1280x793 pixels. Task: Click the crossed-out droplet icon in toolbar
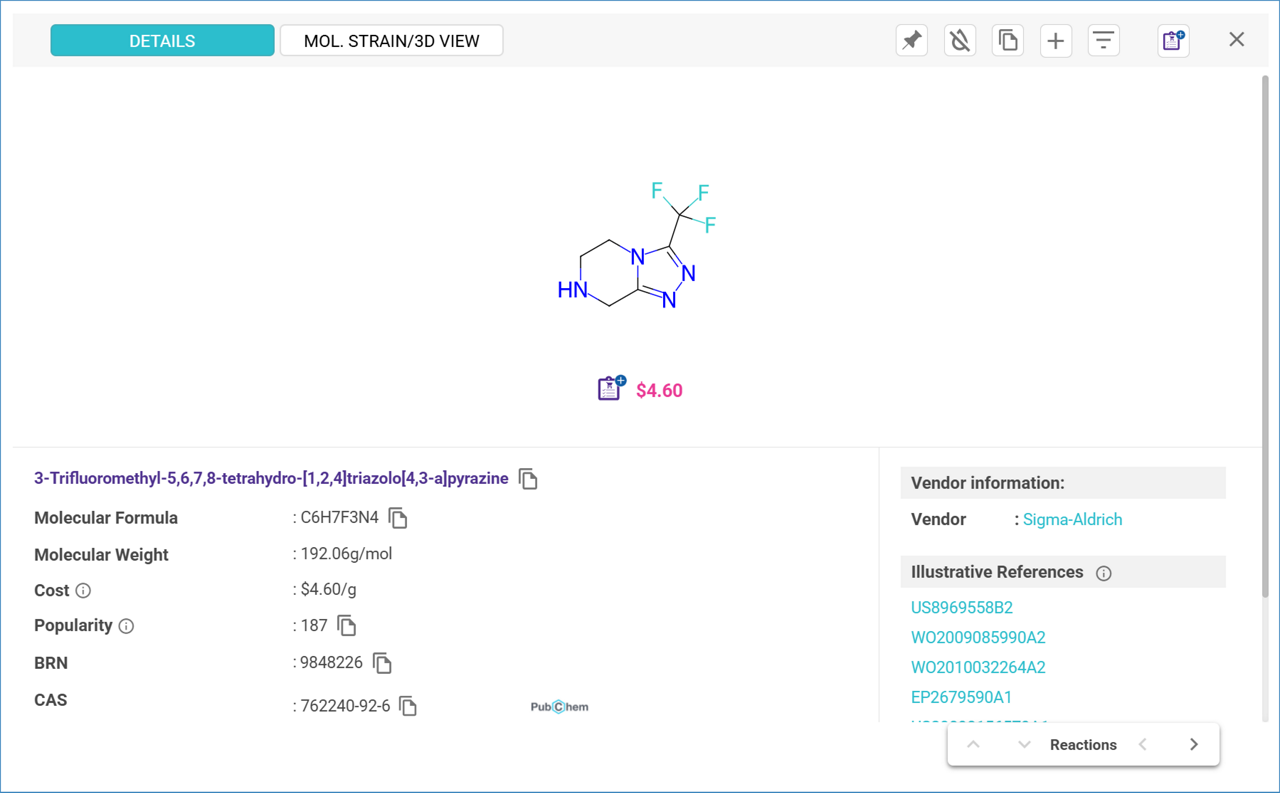click(959, 41)
